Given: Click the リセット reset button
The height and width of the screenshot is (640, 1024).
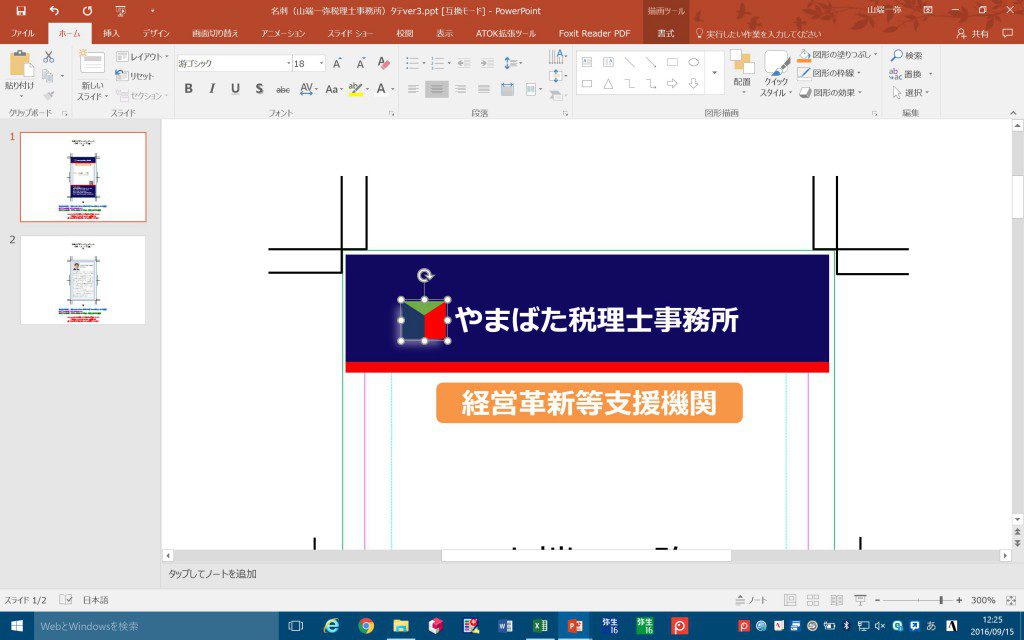Looking at the screenshot, I should coord(135,76).
